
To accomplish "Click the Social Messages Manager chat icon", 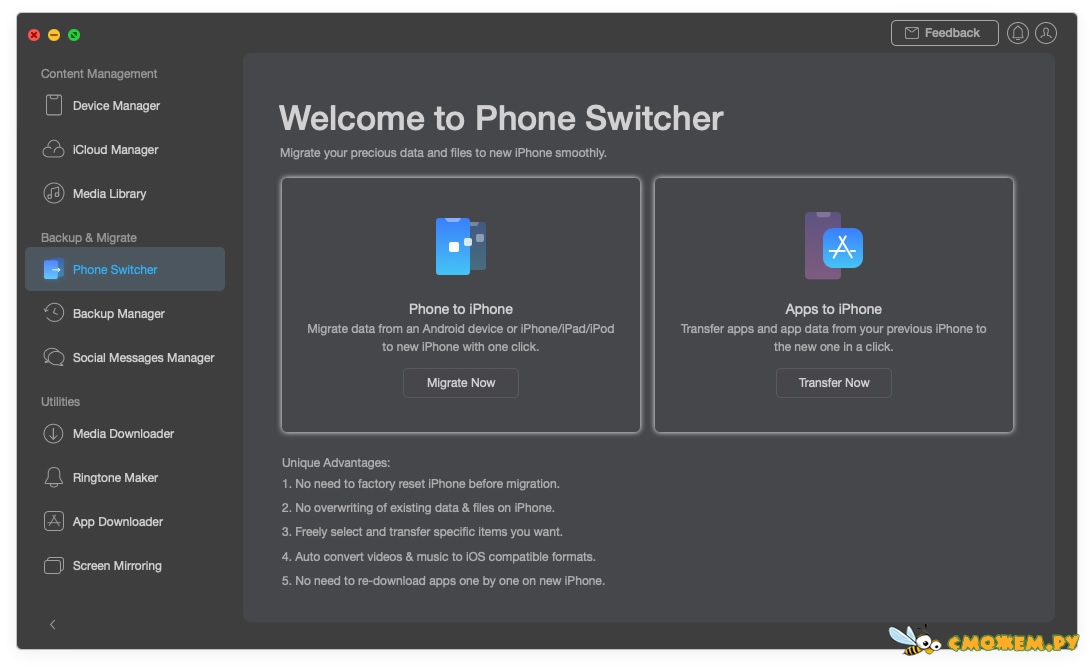I will coord(54,357).
